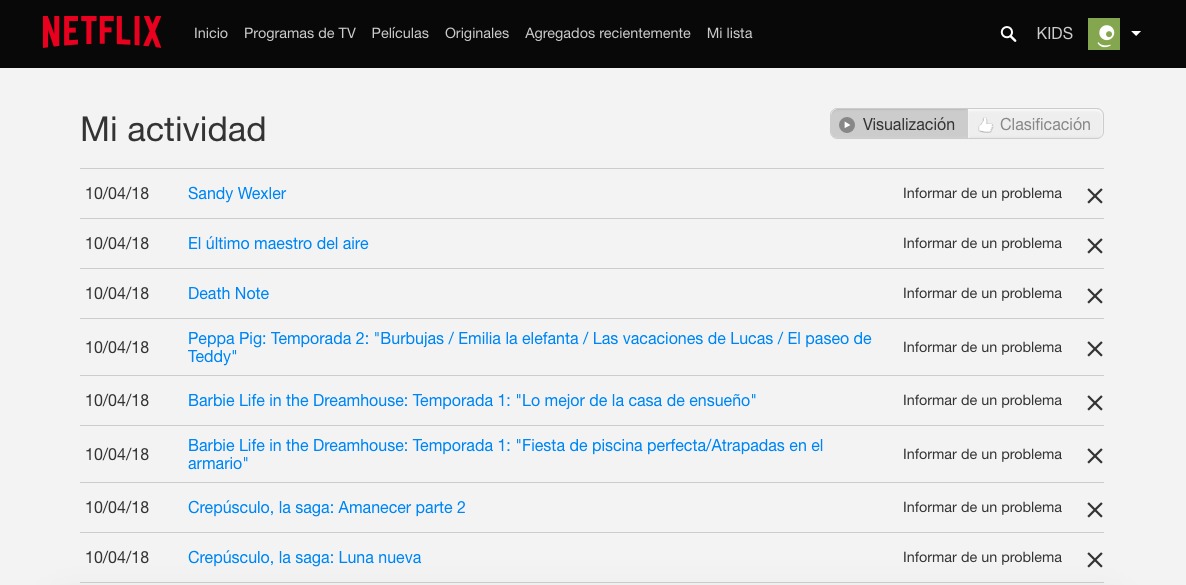Open Mi lista
The width and height of the screenshot is (1186, 585).
729,33
